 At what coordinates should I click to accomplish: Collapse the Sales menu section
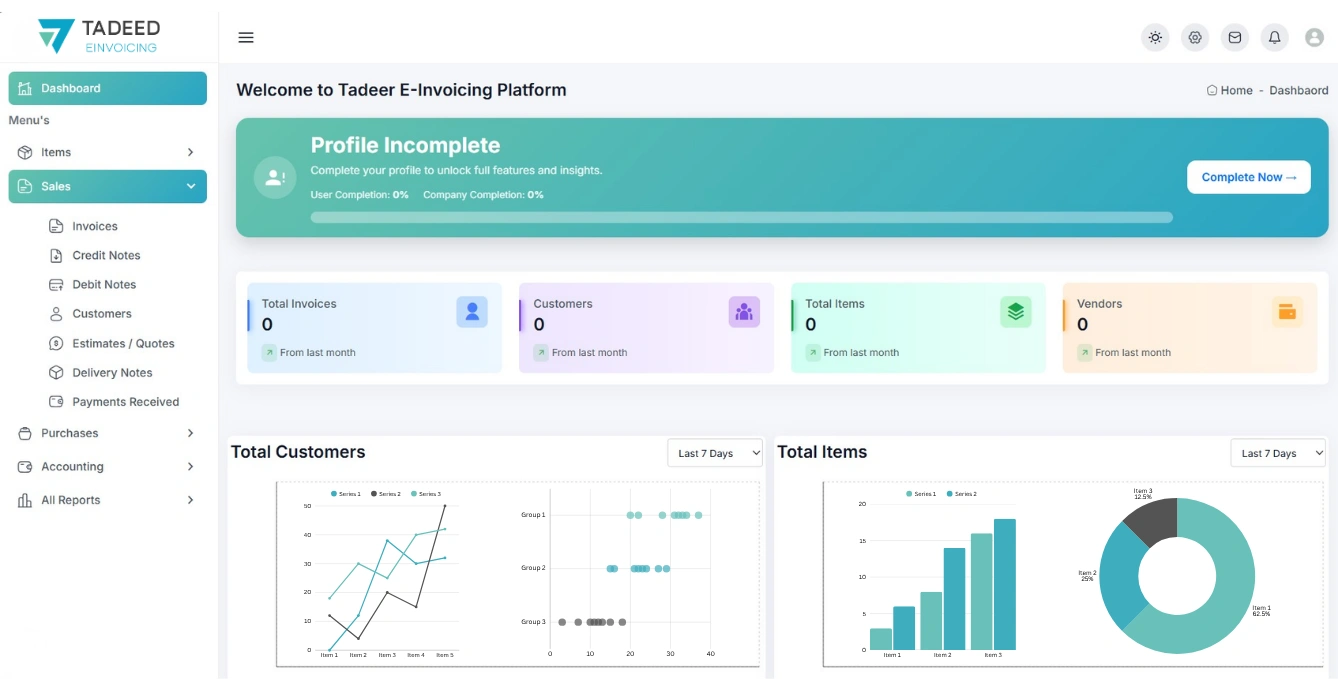[107, 186]
